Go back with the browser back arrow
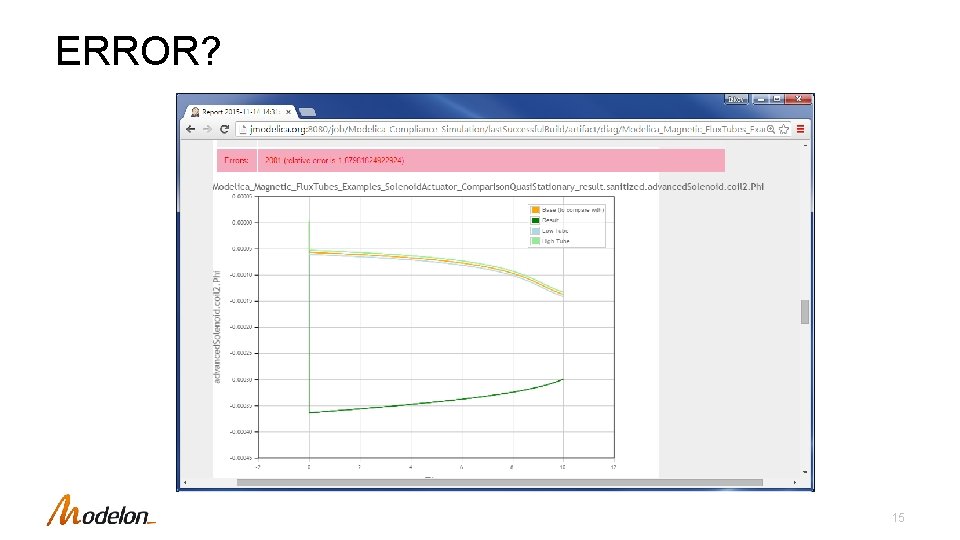Viewport: 960px width, 540px height. pyautogui.click(x=190, y=129)
